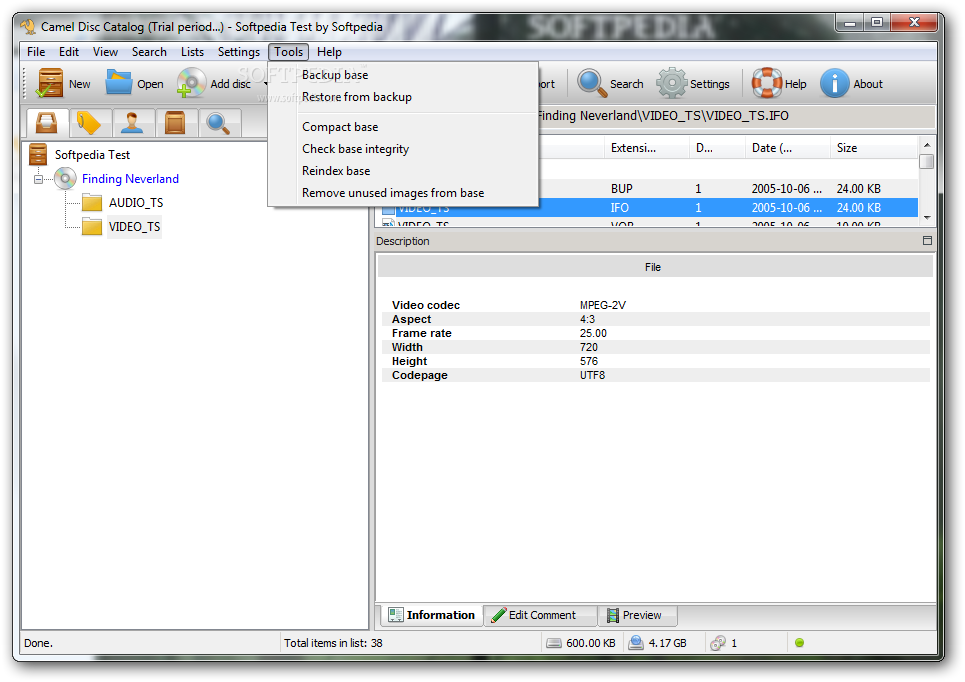Click the Help lifebuoy icon
The image size is (965, 682).
(767, 83)
